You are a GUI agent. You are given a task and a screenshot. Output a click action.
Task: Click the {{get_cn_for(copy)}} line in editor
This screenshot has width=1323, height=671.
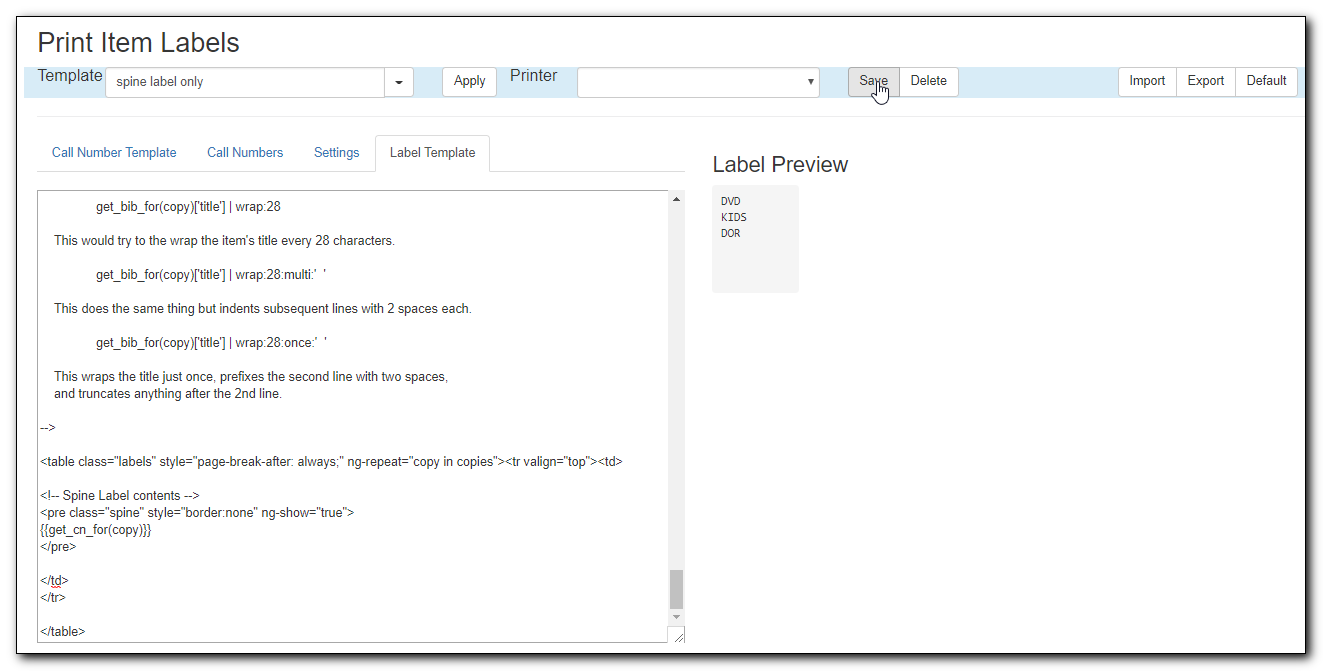96,530
